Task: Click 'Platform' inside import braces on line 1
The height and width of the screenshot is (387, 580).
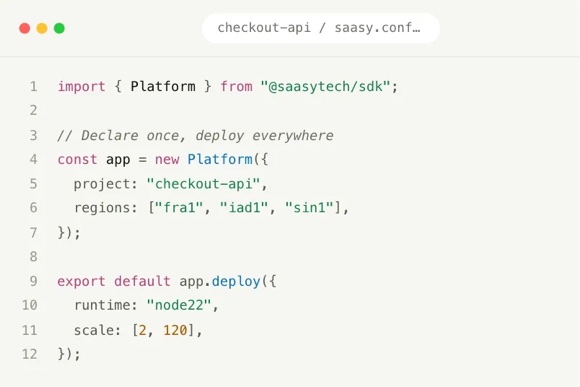Action: (163, 87)
